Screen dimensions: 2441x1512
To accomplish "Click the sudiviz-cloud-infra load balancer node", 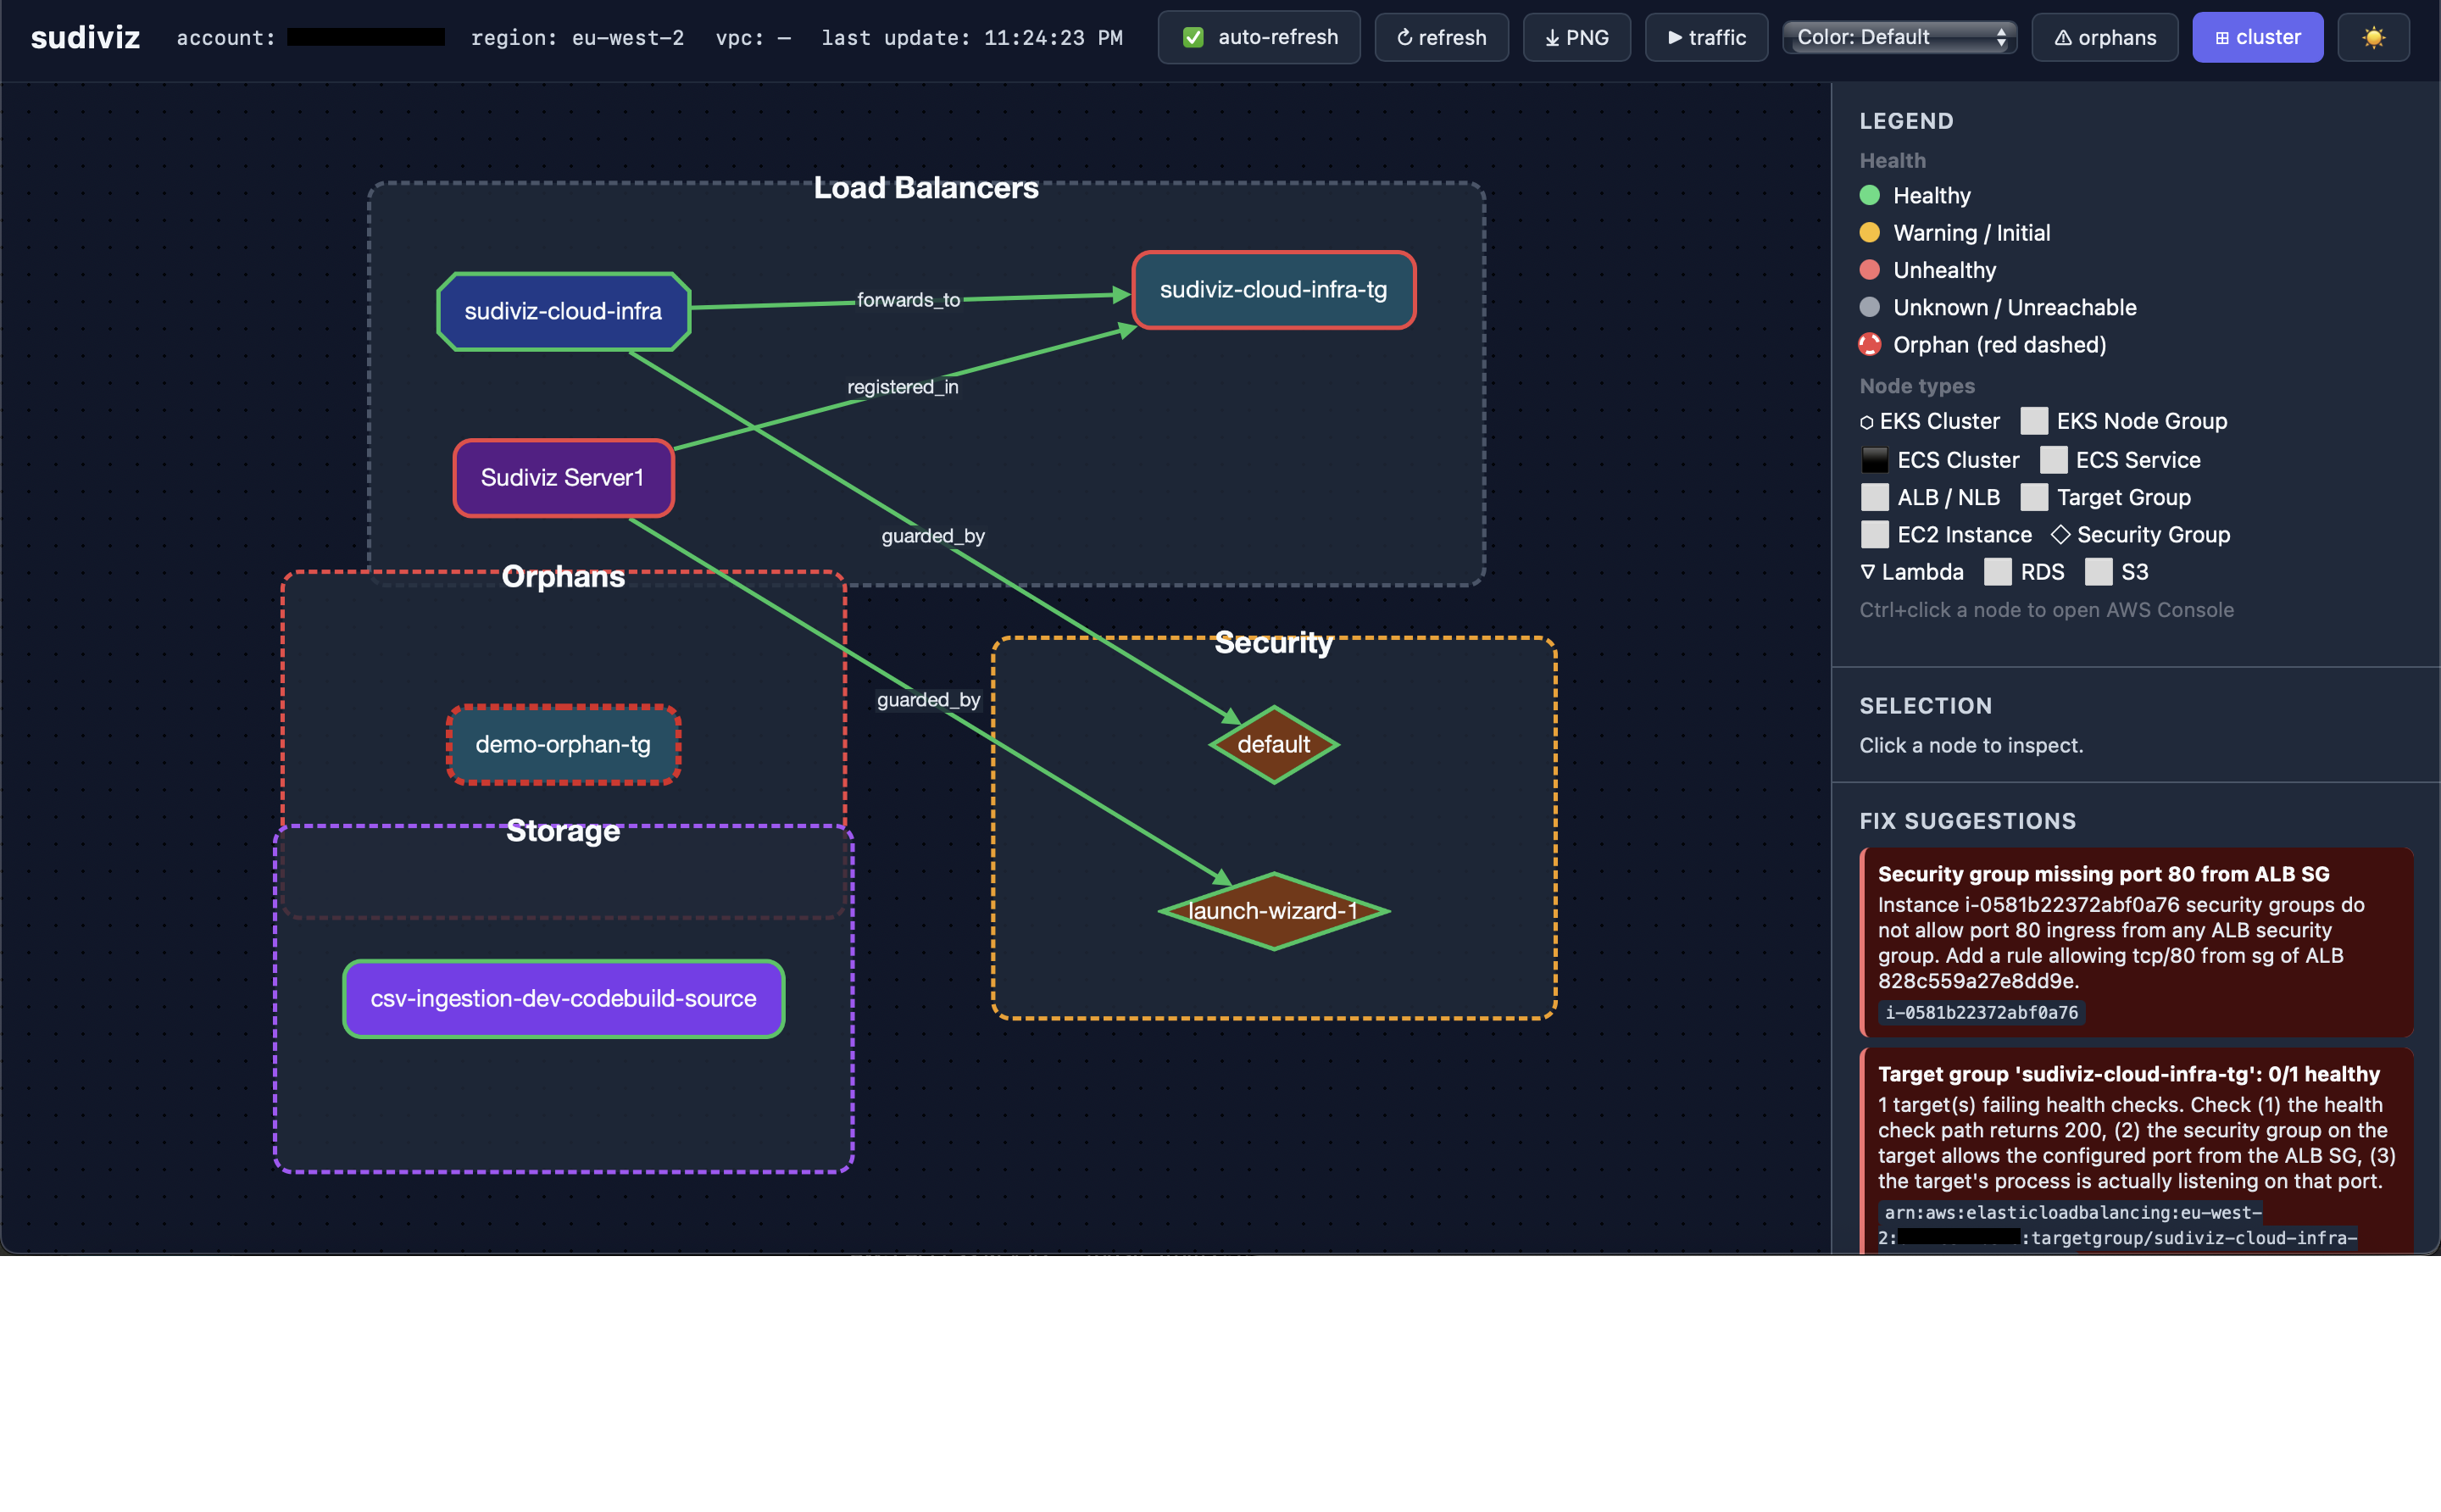I will click(563, 311).
